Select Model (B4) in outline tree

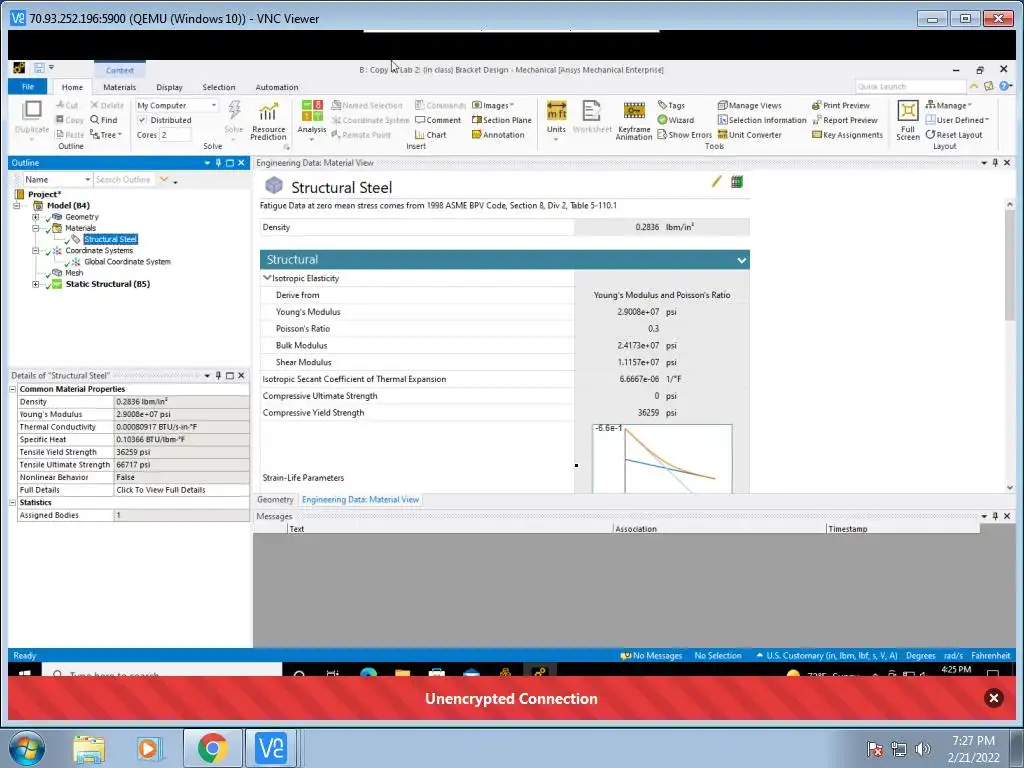point(68,206)
